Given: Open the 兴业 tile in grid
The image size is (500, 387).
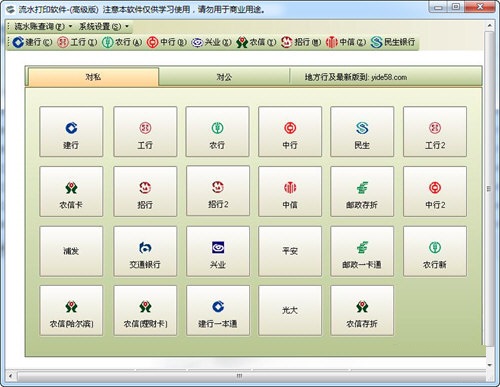Looking at the screenshot, I should tap(218, 251).
